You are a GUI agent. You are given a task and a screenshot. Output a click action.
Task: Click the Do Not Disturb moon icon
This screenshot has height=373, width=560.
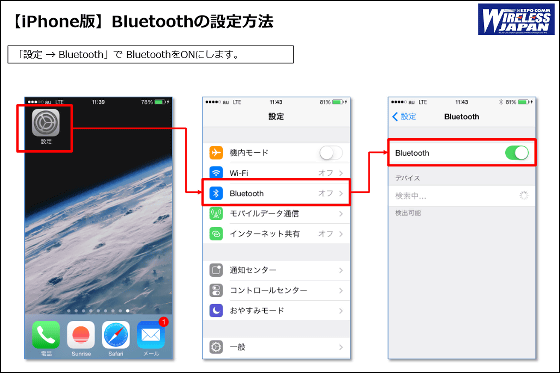(x=216, y=311)
